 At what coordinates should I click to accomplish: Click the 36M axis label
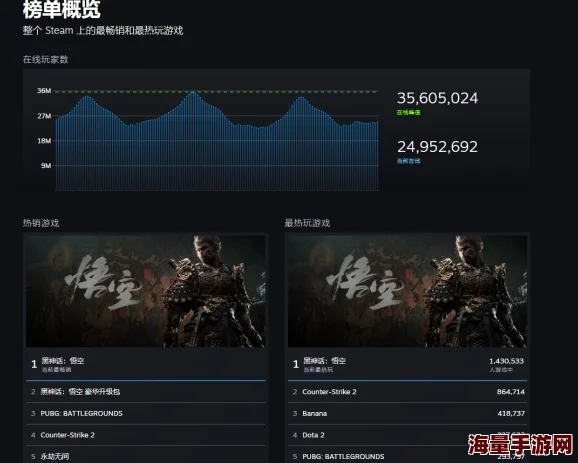(44, 91)
